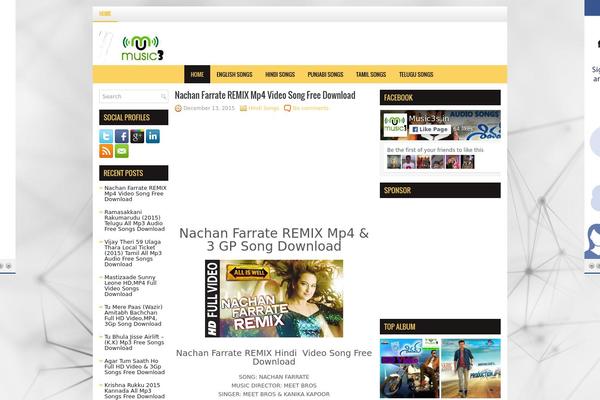The image size is (600, 400).
Task: Select the HOME tab in yellow navigation bar
Action: pos(197,74)
